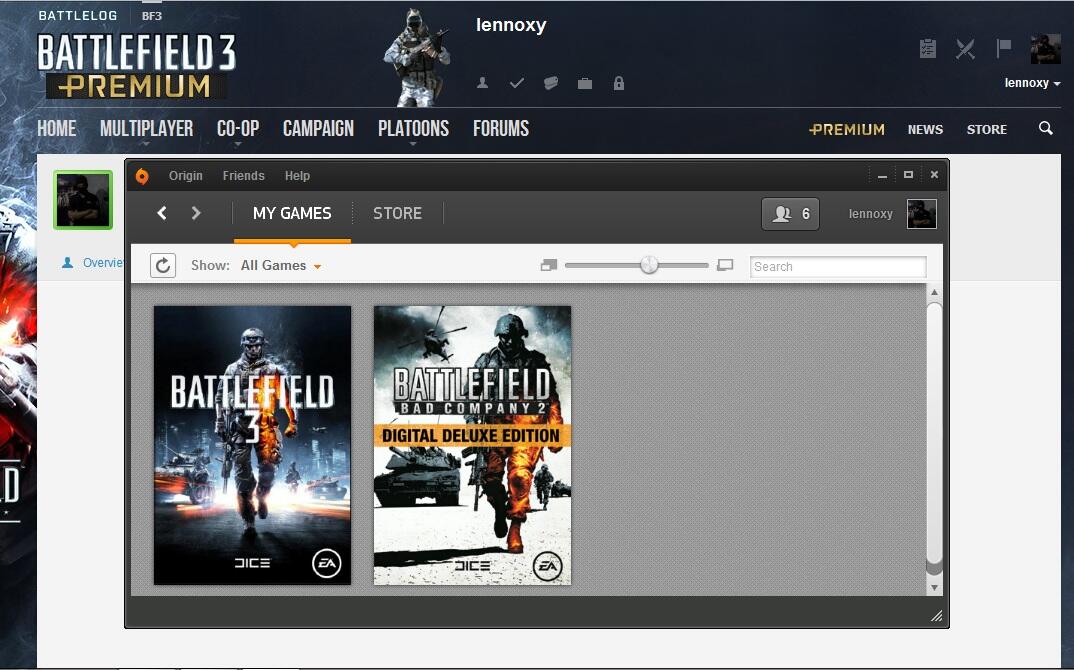Open the Premium link in Battlelog
Viewport: 1074px width, 670px height.
(847, 129)
